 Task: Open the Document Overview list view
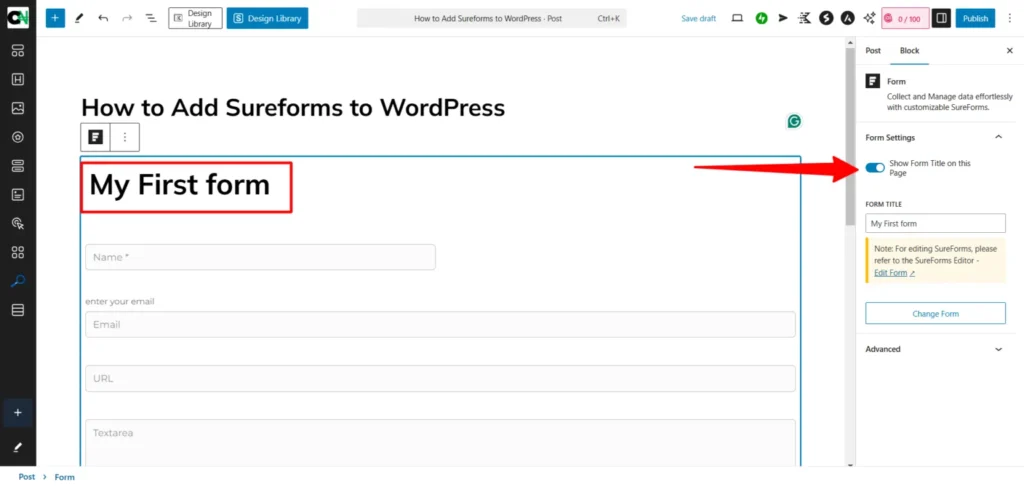pos(151,18)
